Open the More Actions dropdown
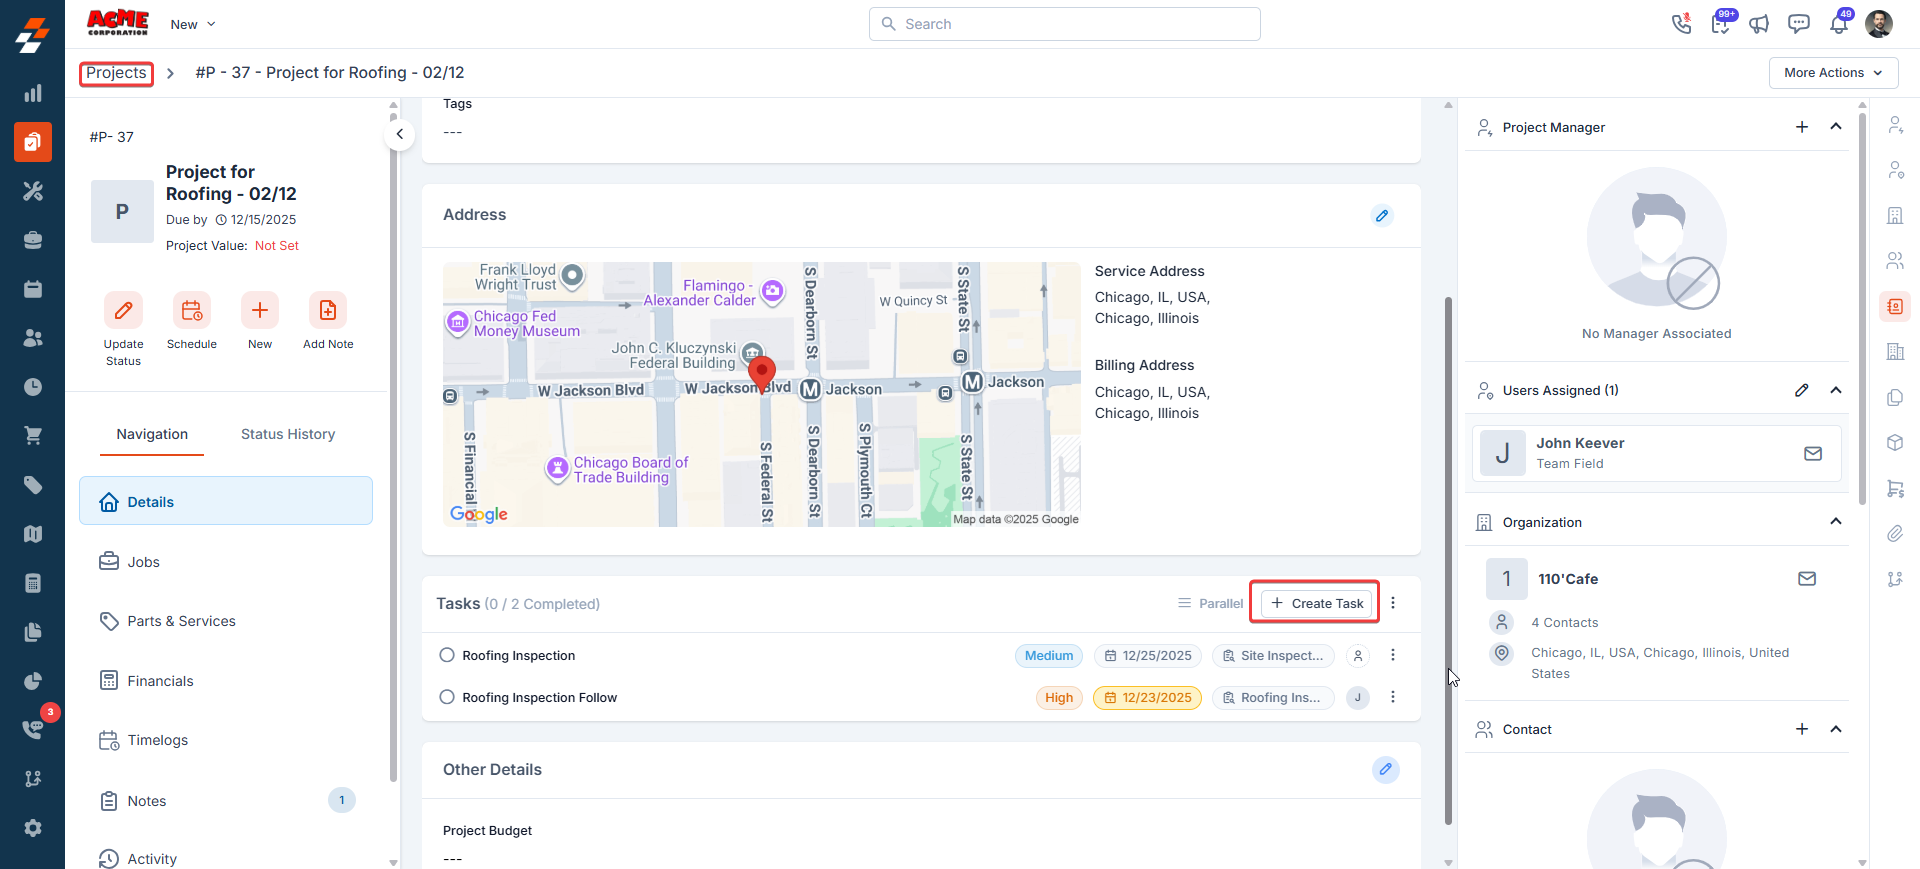The height and width of the screenshot is (869, 1920). (1833, 73)
